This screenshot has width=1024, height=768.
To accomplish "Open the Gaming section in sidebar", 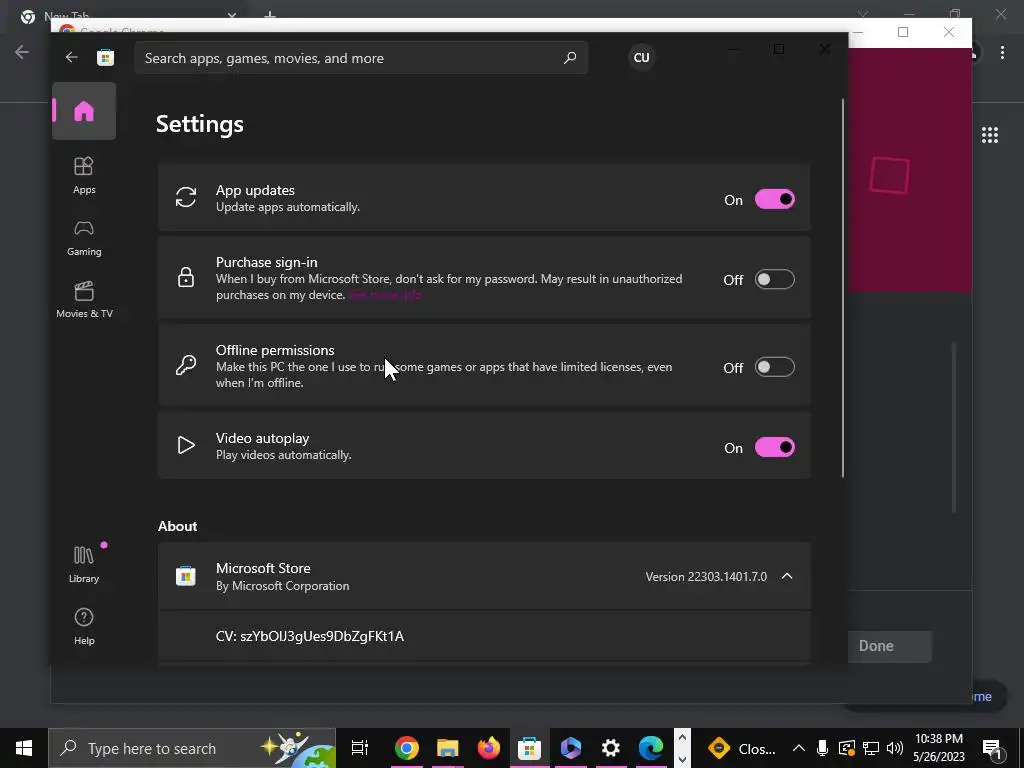I will 84,238.
